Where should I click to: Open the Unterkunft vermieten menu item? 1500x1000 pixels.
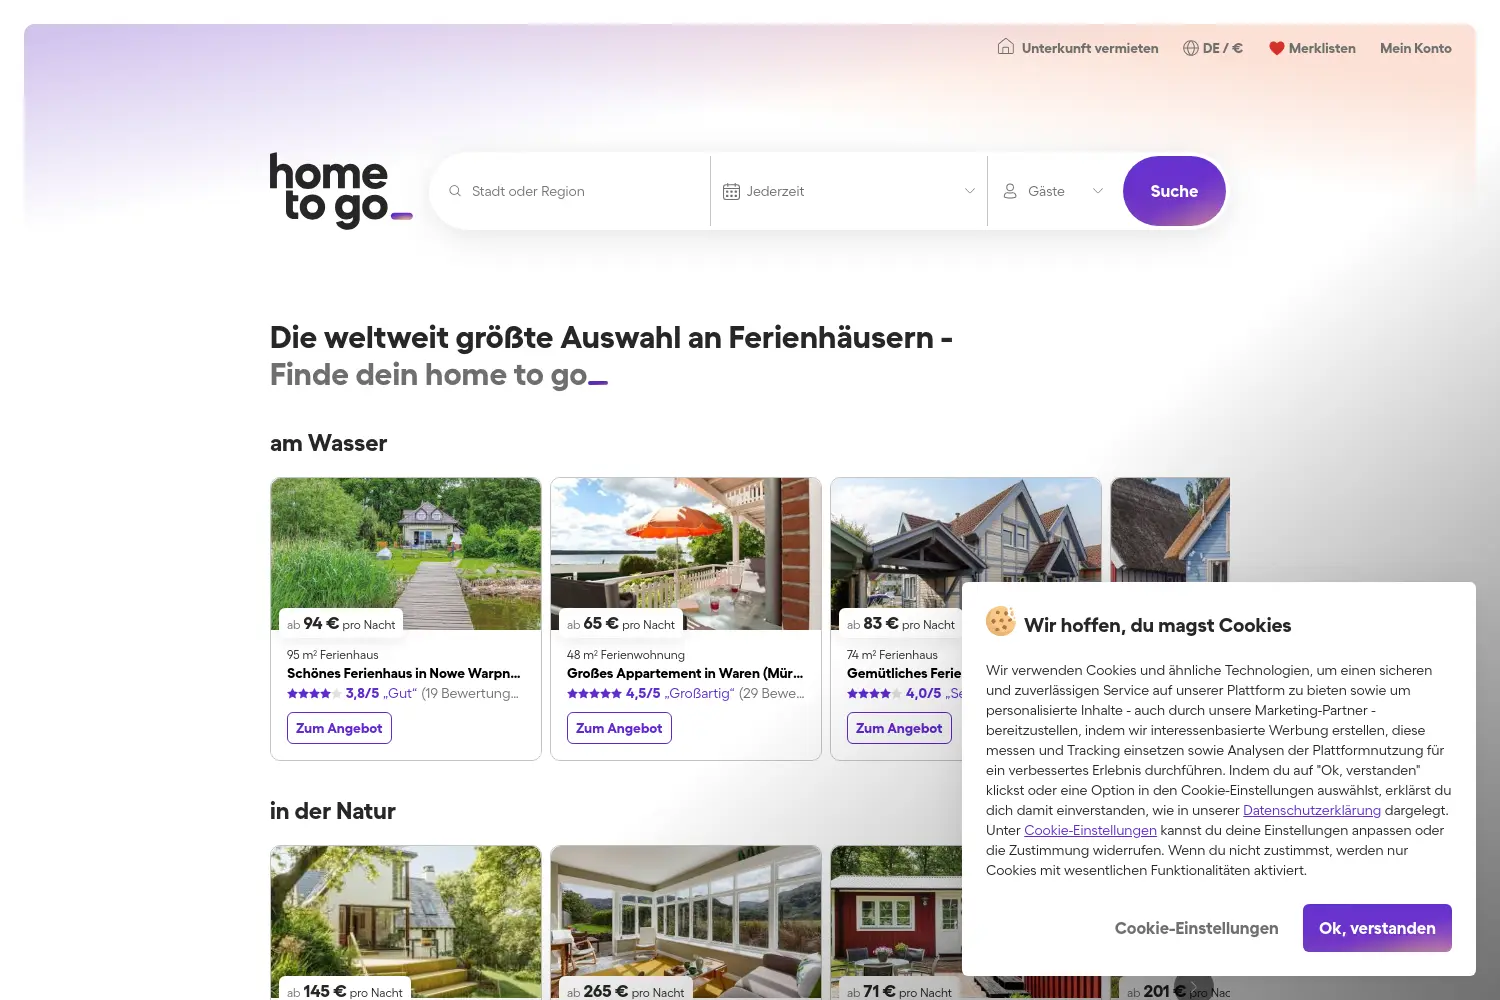pos(1078,48)
